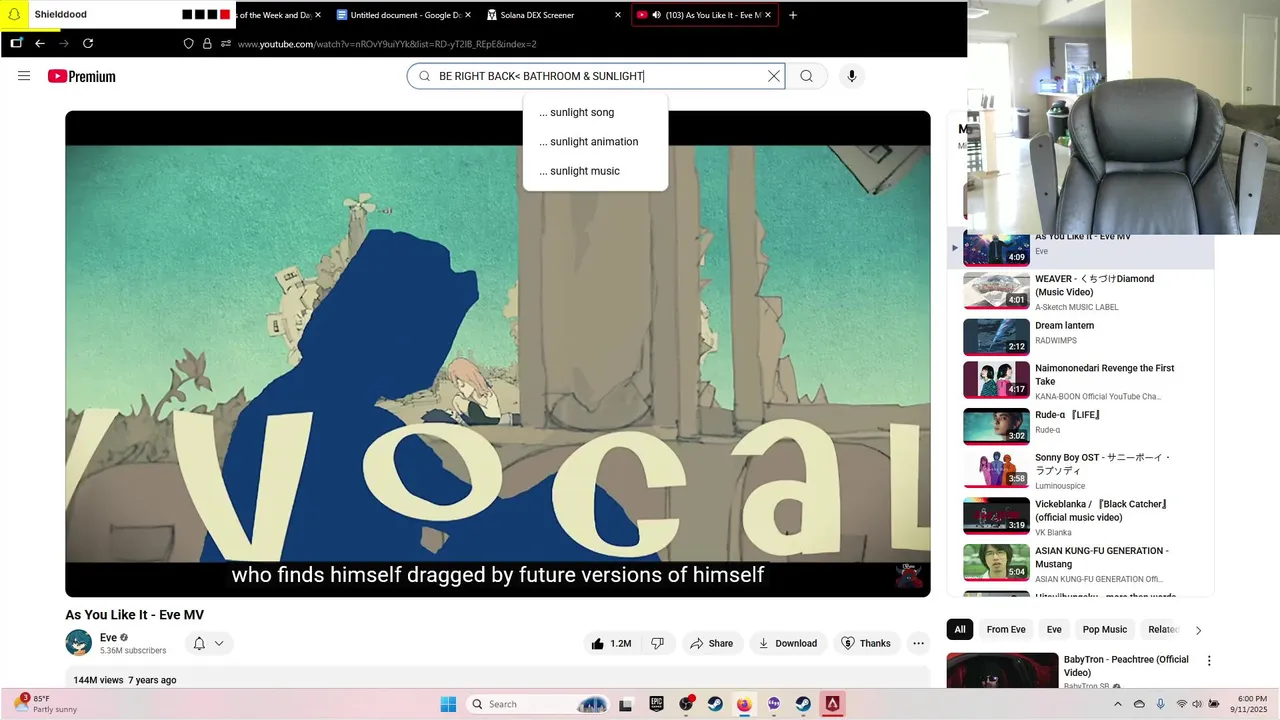This screenshot has width=1280, height=720.
Task: Open the Apex Legends taskbar icon
Action: click(832, 704)
